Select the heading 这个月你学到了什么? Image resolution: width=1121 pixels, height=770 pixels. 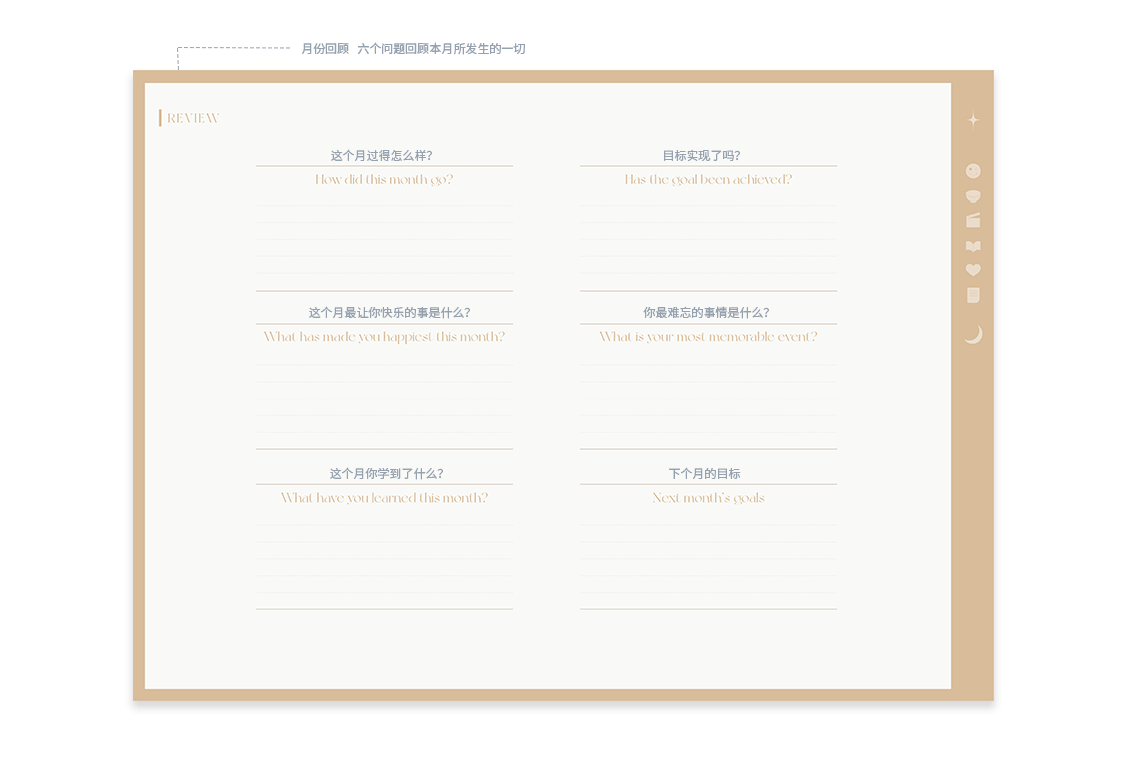pyautogui.click(x=387, y=473)
